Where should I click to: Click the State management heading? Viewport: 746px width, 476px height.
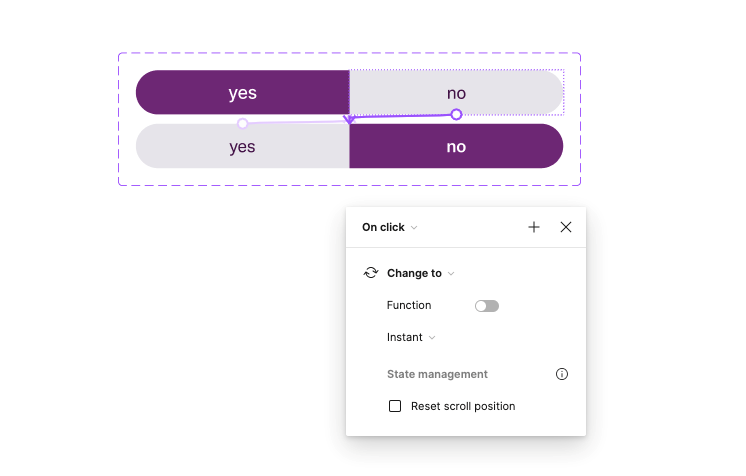coord(437,374)
